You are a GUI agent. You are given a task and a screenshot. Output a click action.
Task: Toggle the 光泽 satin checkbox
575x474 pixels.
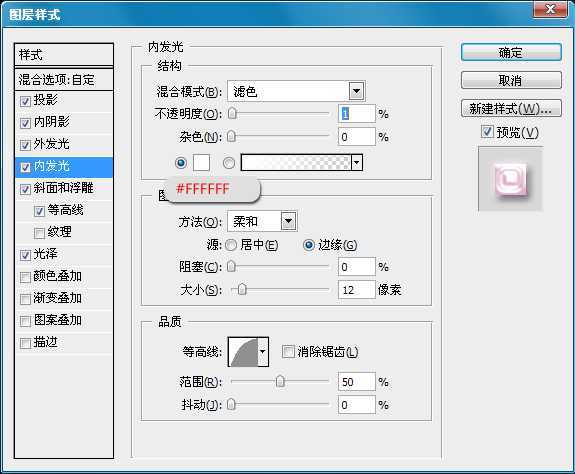coord(25,255)
